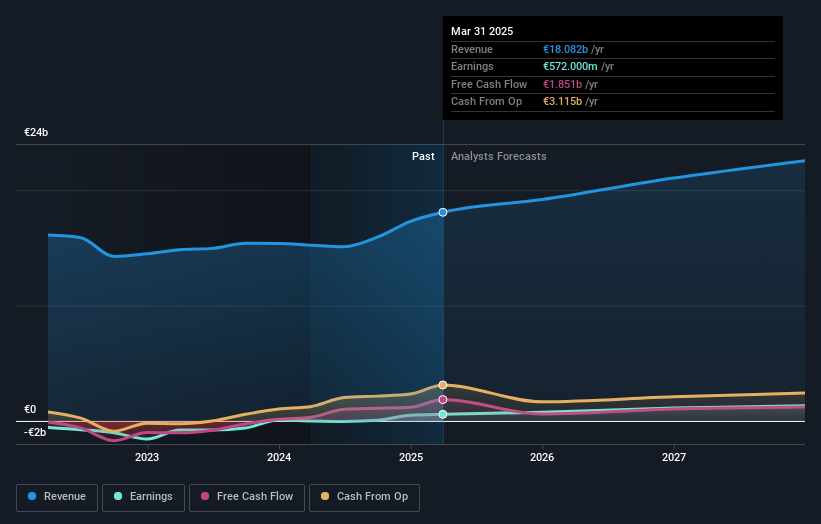
Task: Click the €1.851b free cash flow value
Action: pos(562,84)
